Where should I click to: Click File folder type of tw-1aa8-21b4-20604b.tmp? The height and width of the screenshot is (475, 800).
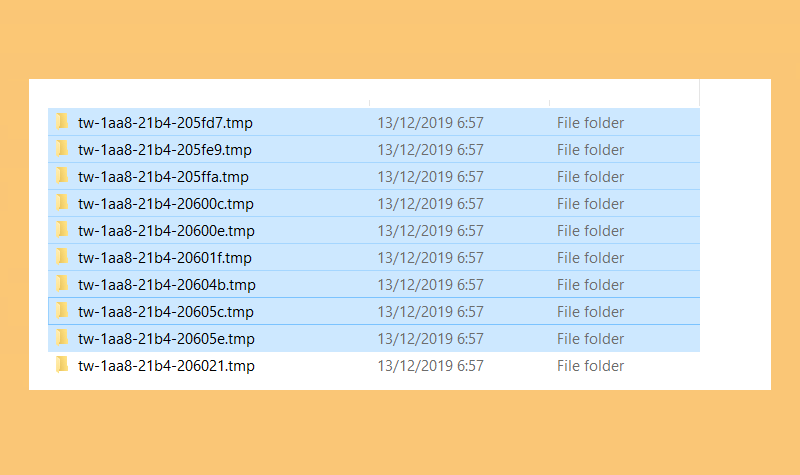[590, 285]
